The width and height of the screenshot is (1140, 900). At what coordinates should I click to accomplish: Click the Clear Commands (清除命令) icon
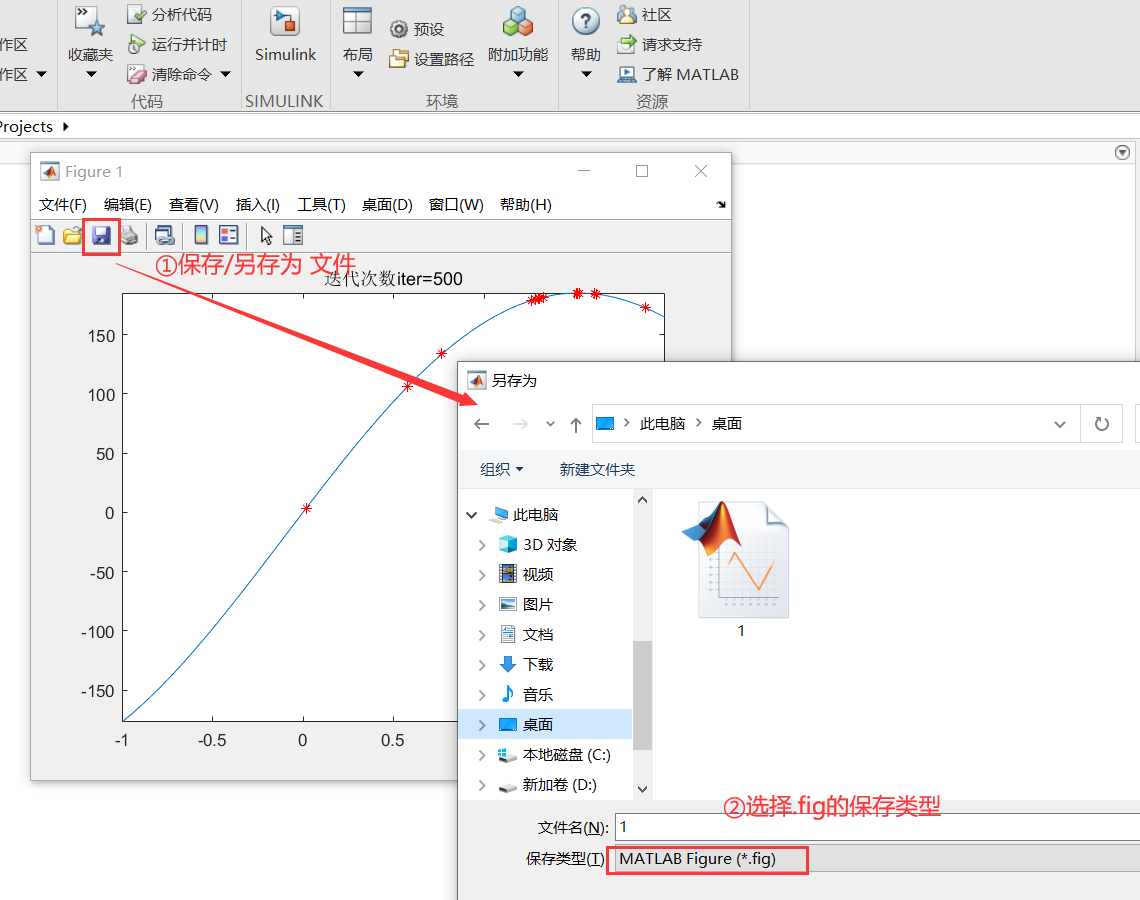pos(137,74)
